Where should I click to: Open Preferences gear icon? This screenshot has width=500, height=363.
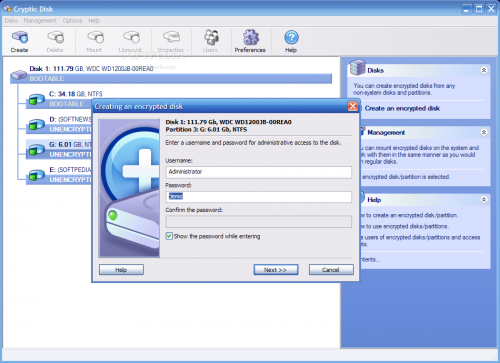(x=251, y=37)
